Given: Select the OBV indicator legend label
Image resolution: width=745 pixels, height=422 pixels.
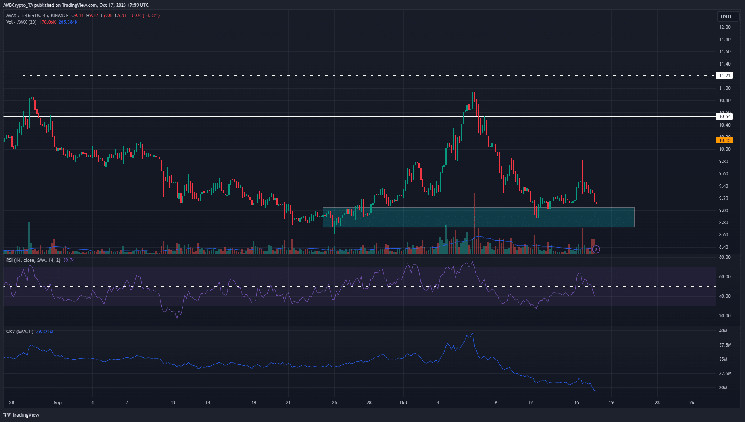Looking at the screenshot, I should pyautogui.click(x=29, y=331).
